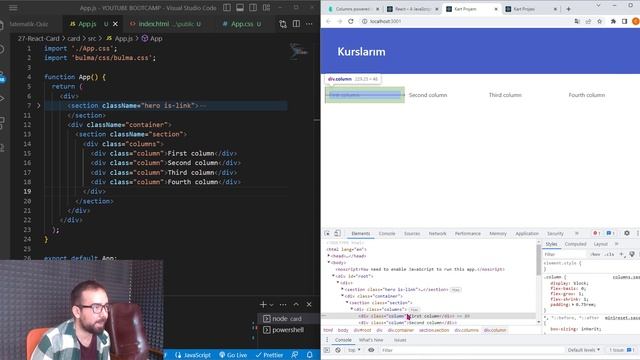Screen dimensions: 640x360
Task: Switch to the index.html editor tab
Action: tap(165, 24)
